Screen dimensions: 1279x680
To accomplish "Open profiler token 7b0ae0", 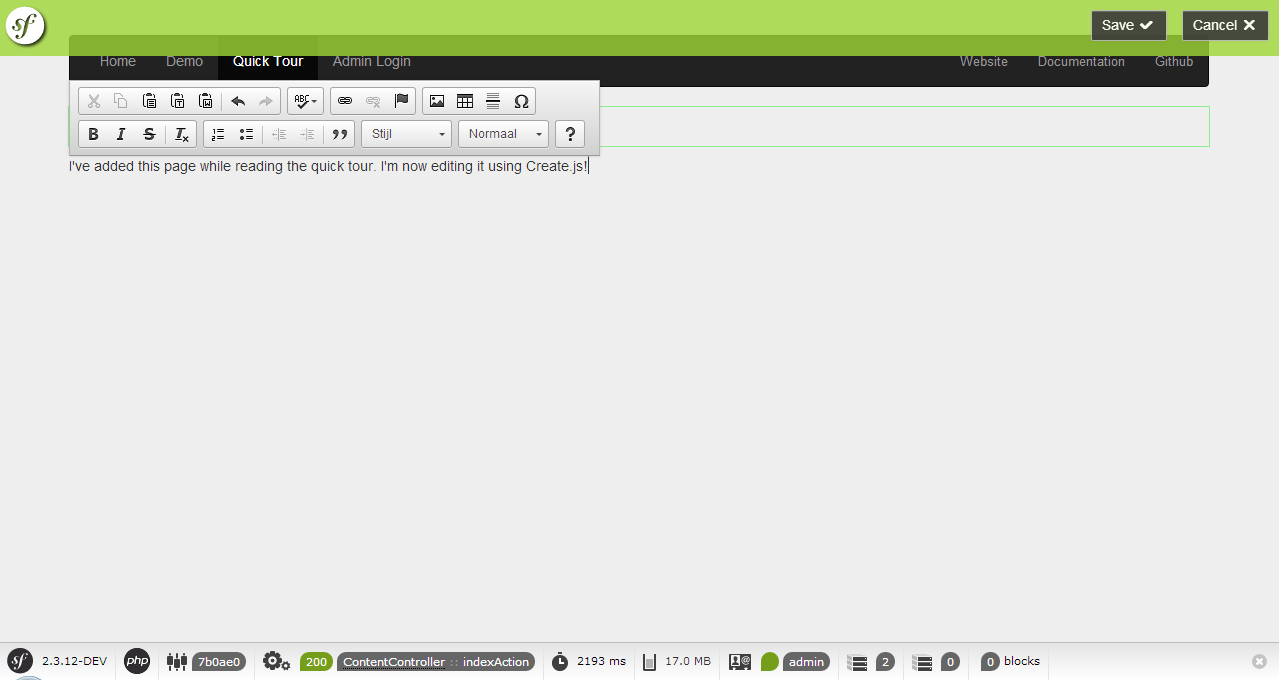I will [x=206, y=661].
